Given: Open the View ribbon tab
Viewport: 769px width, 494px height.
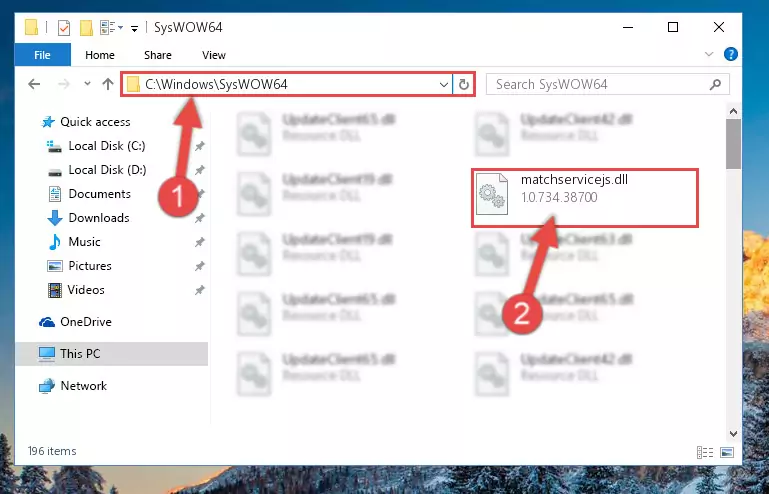Looking at the screenshot, I should pyautogui.click(x=214, y=55).
